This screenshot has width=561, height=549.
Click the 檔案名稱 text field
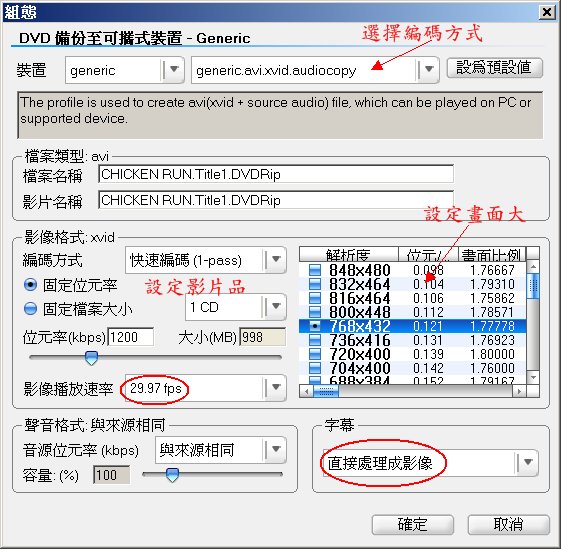point(276,174)
